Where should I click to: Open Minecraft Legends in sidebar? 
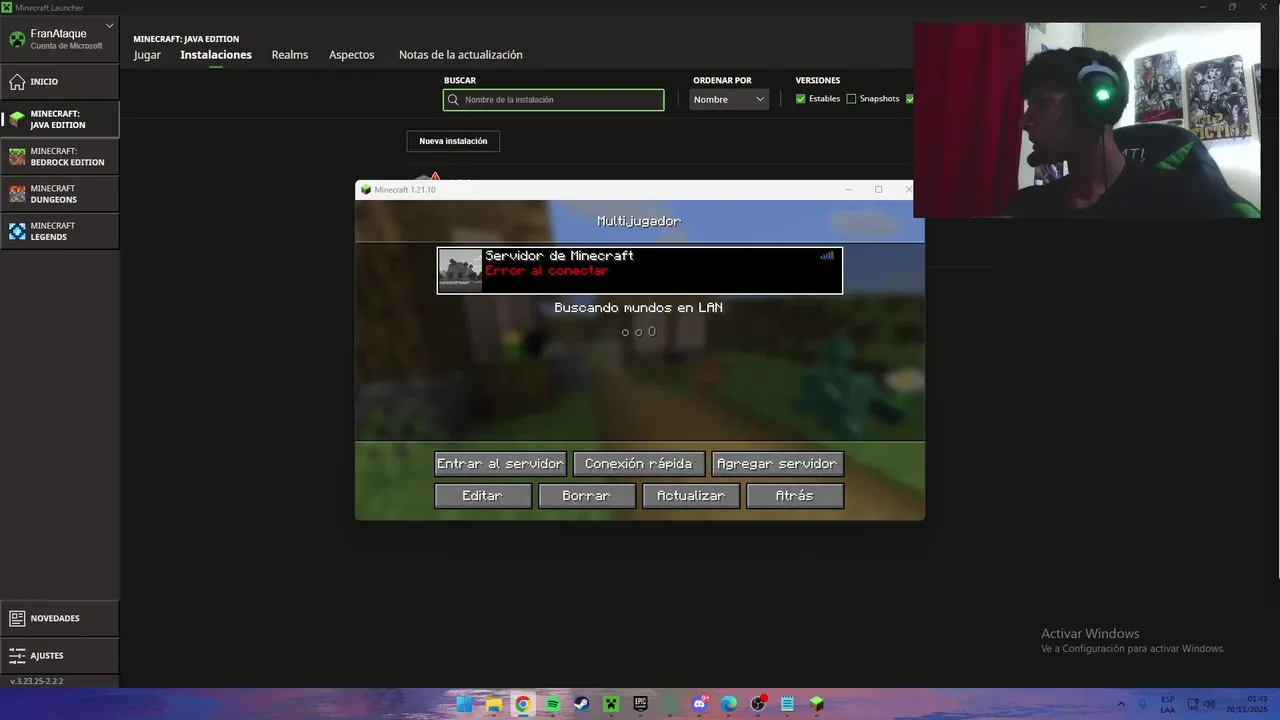[60, 231]
